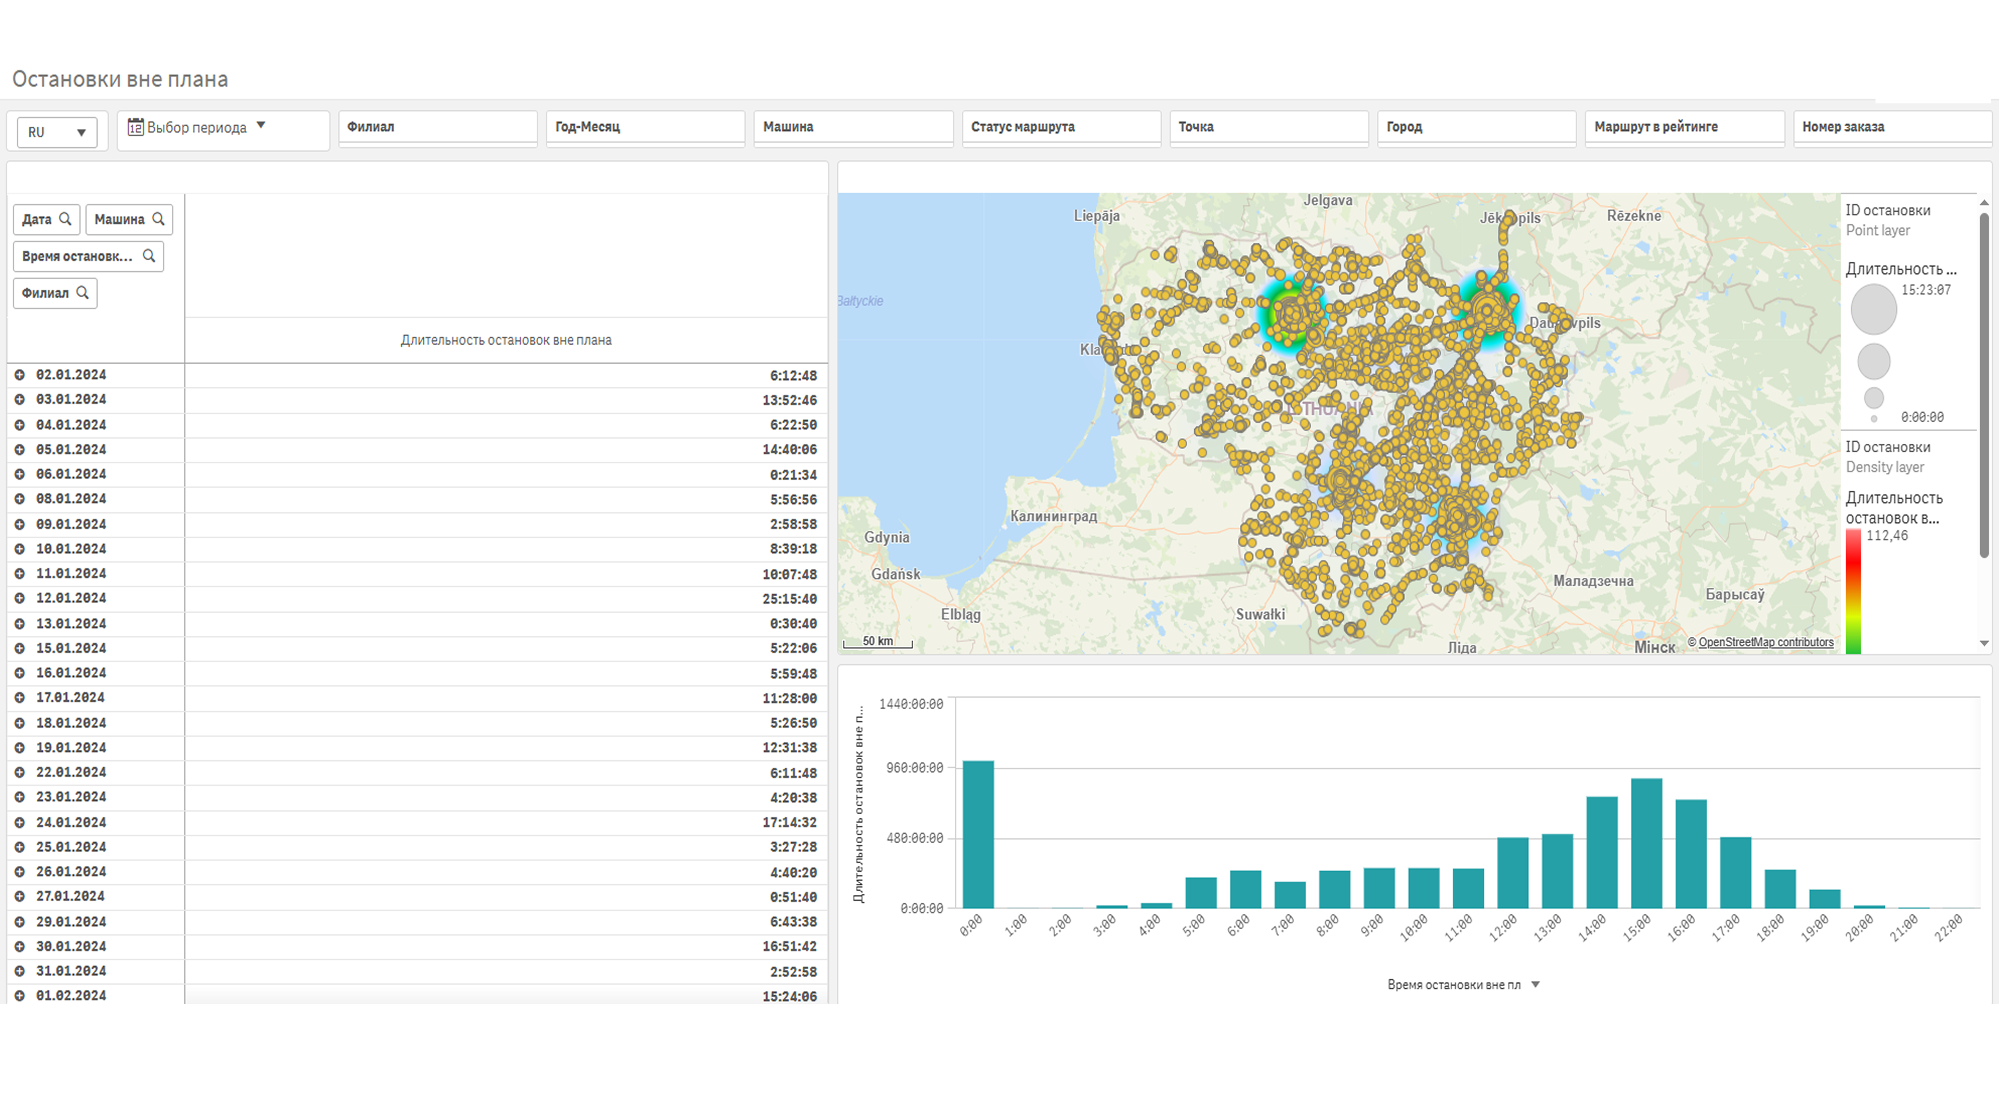Open the Город filter pane
This screenshot has height=1100, width=2000.
pos(1477,128)
